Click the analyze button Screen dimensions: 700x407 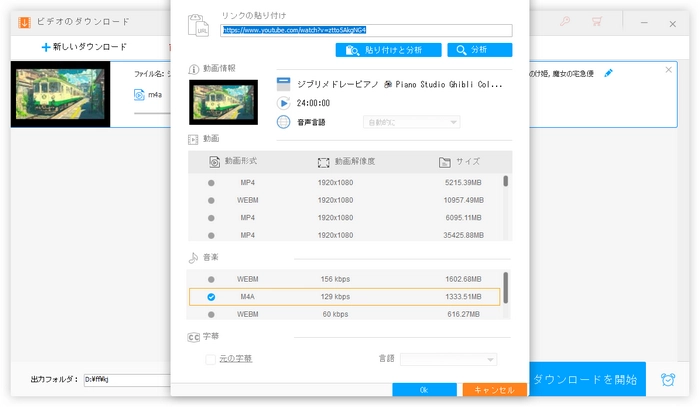click(x=479, y=50)
